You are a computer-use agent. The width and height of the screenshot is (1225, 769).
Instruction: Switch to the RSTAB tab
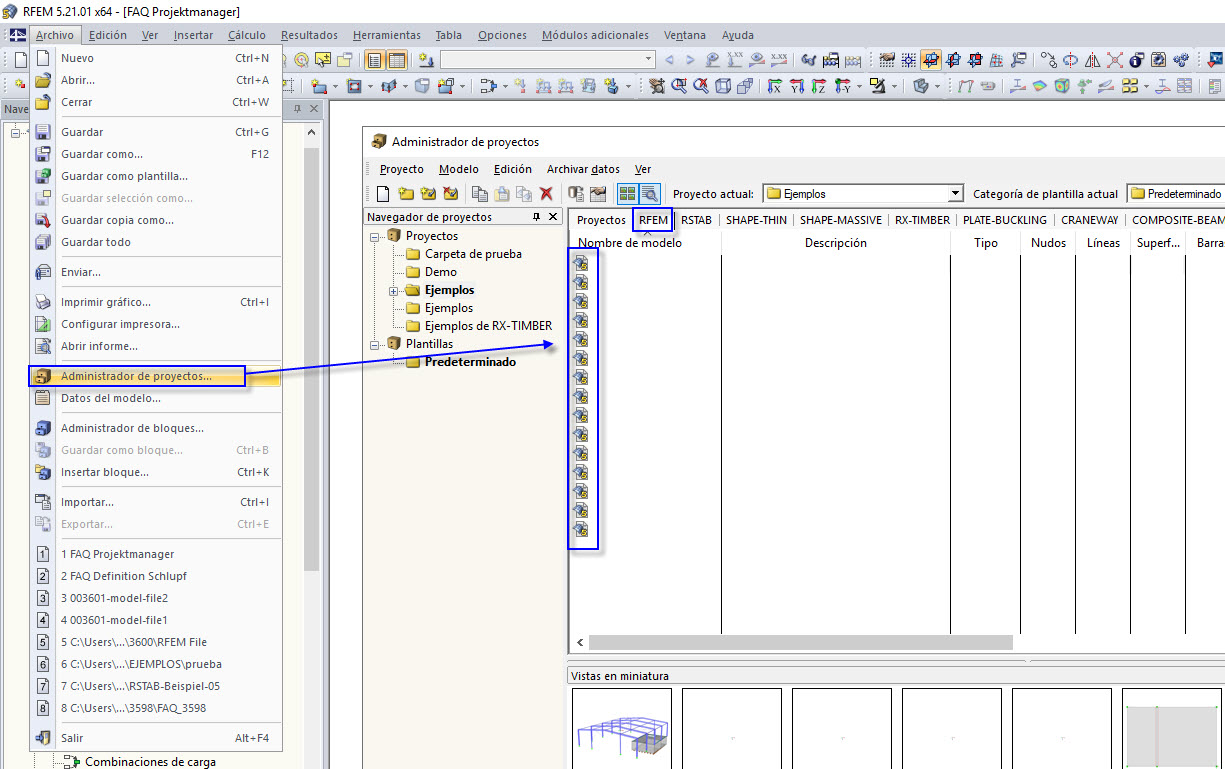696,220
